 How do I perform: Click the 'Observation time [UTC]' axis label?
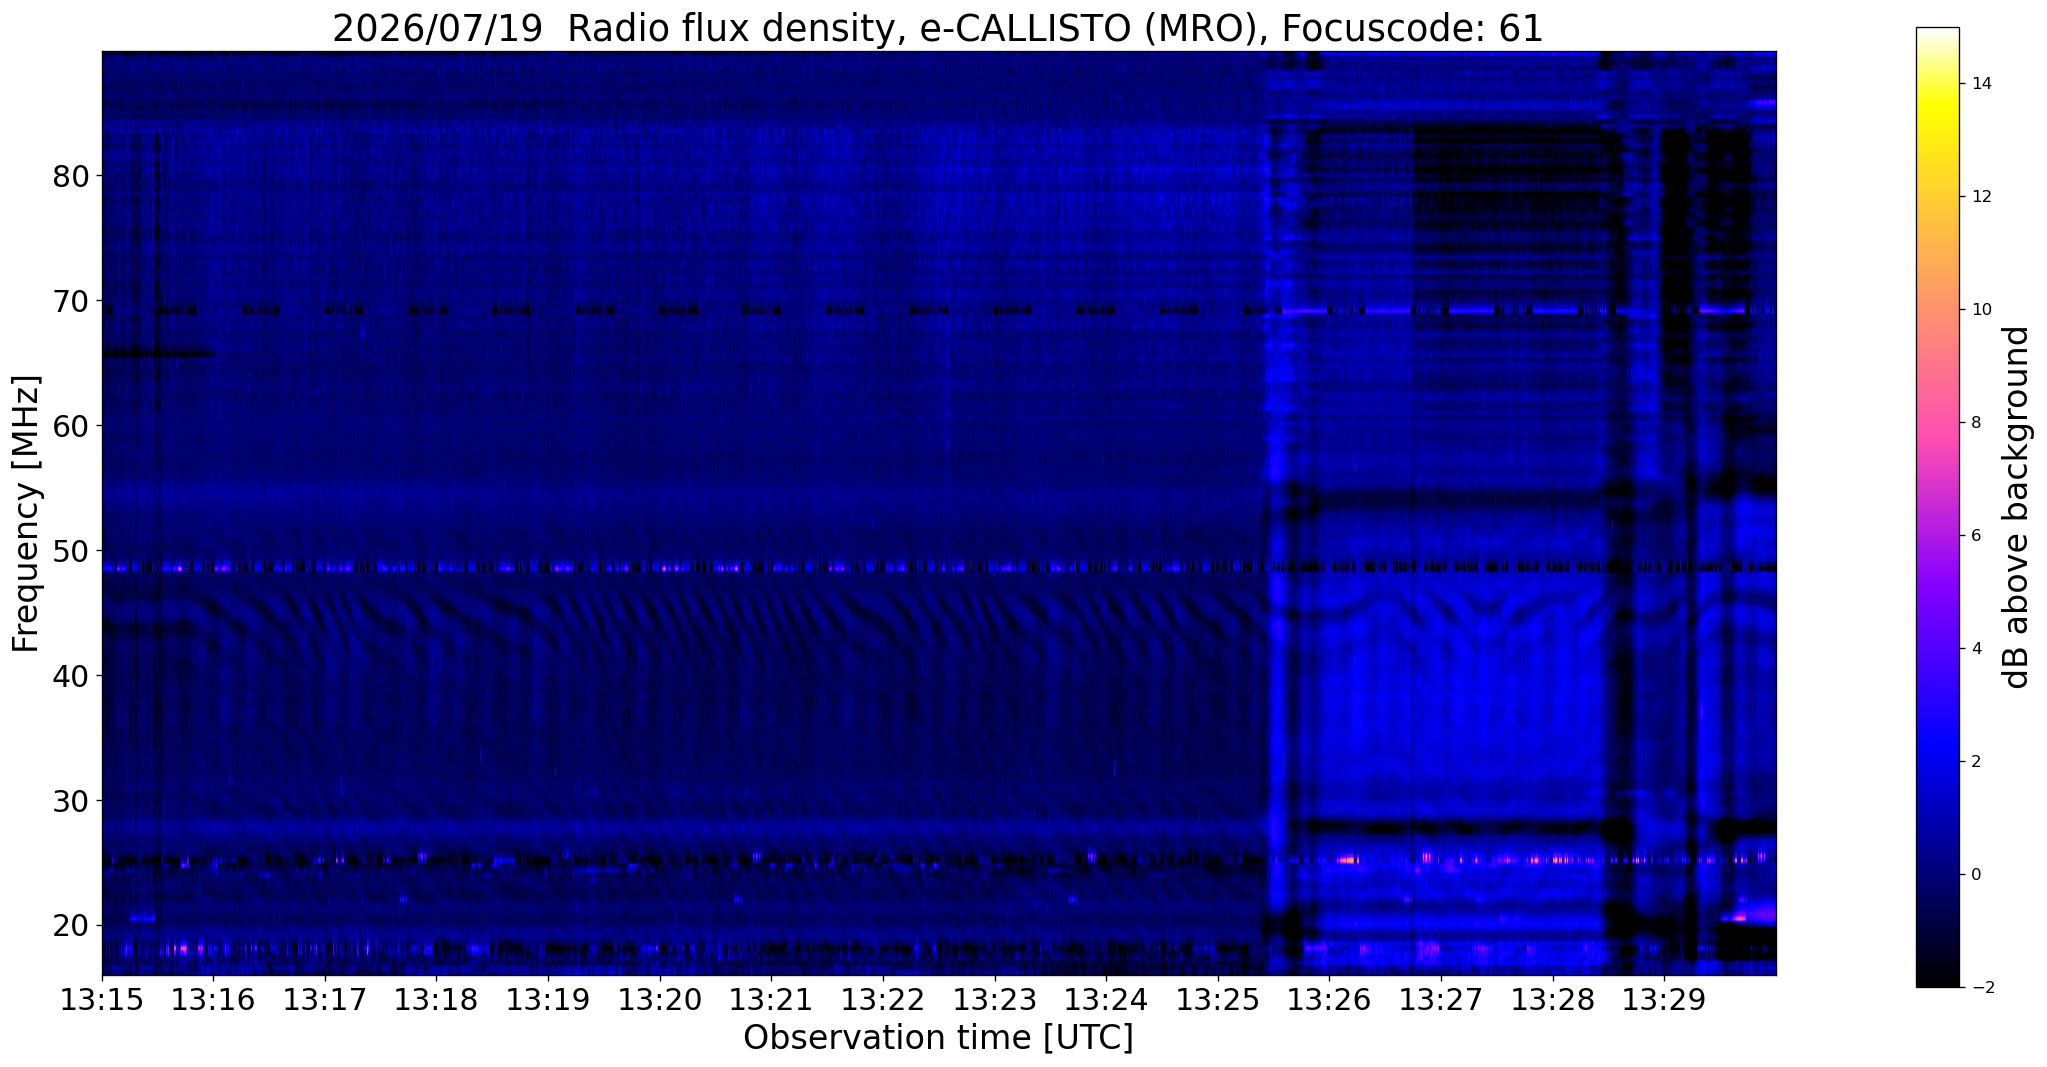point(938,1038)
